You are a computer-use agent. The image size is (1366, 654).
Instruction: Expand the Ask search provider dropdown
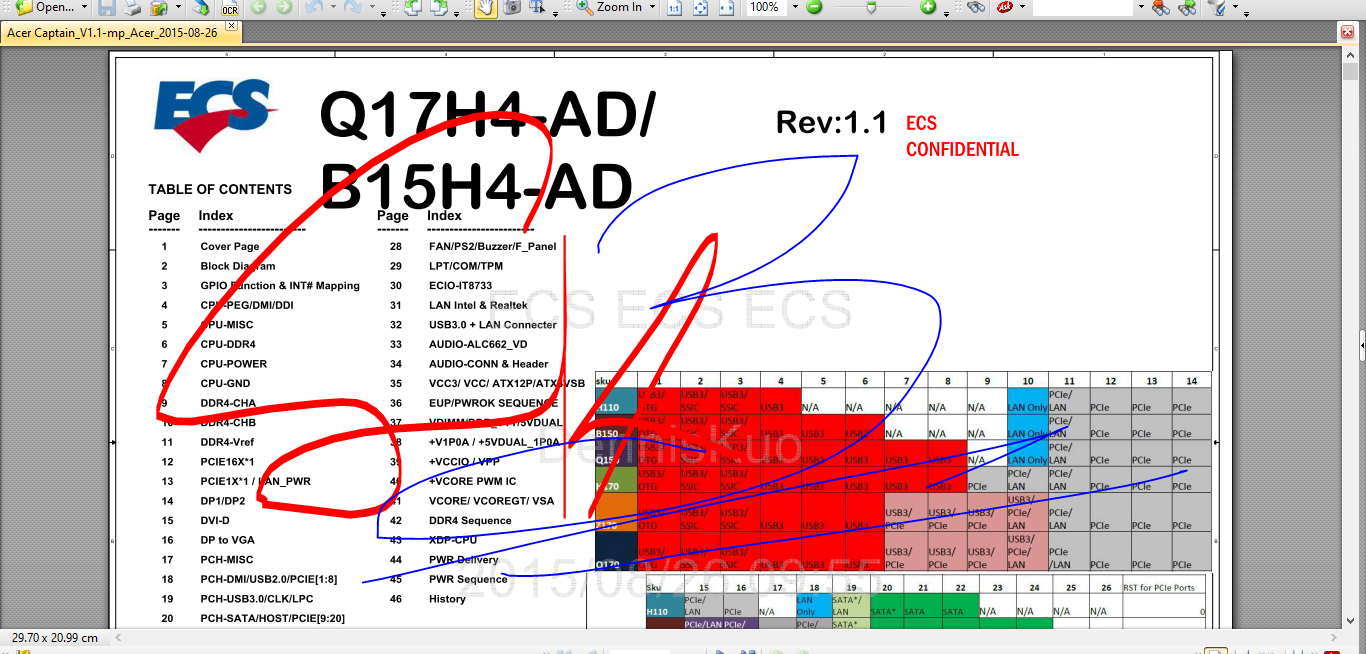(x=1022, y=7)
